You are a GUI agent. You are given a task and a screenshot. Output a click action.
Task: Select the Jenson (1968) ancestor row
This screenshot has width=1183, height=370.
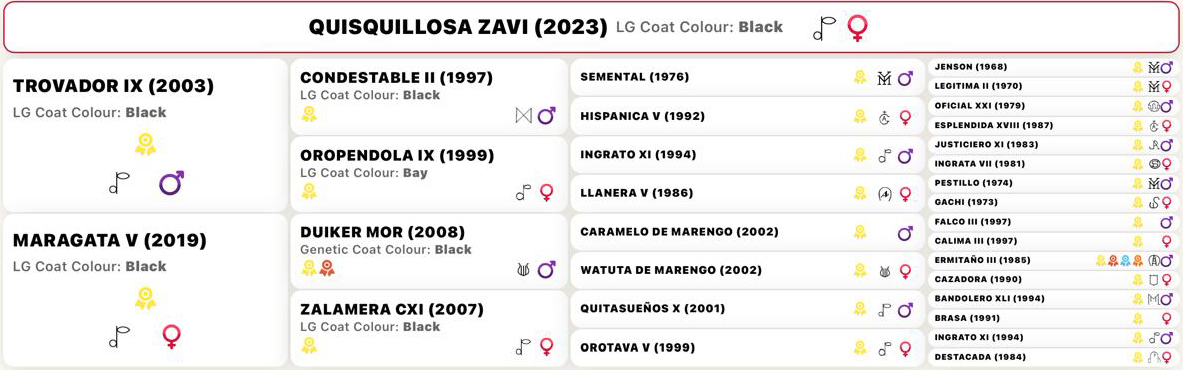coord(1053,67)
